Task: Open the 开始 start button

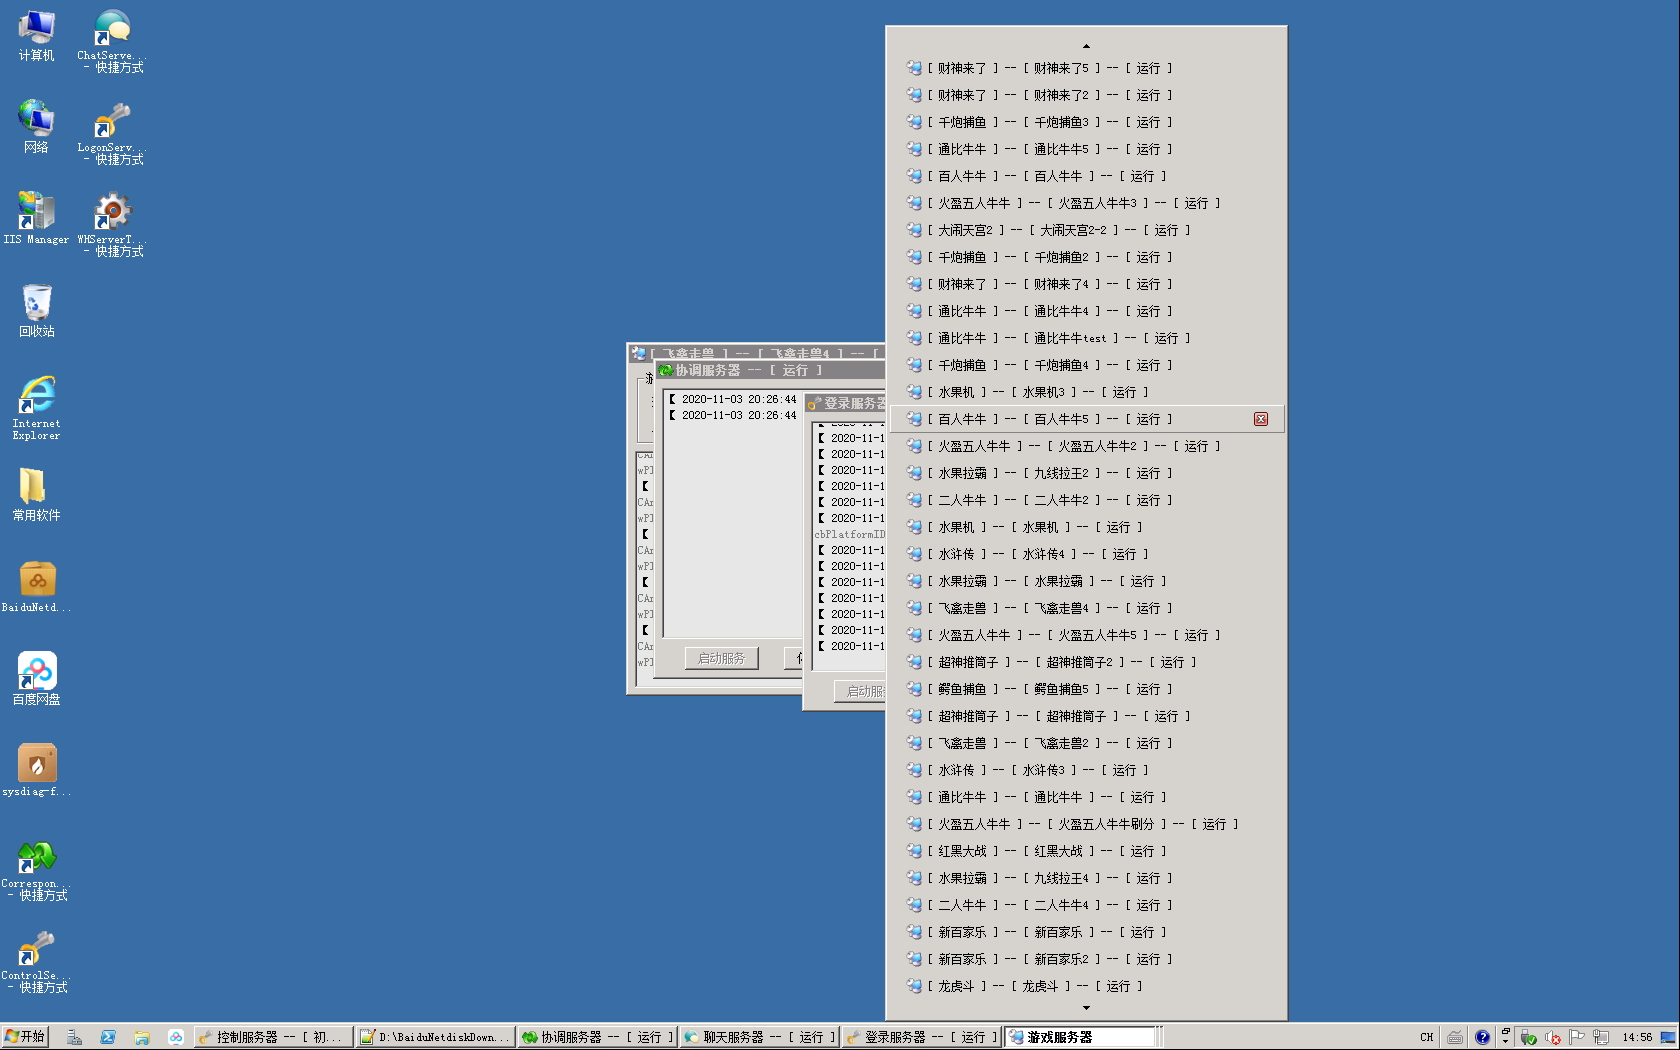Action: coord(25,1037)
